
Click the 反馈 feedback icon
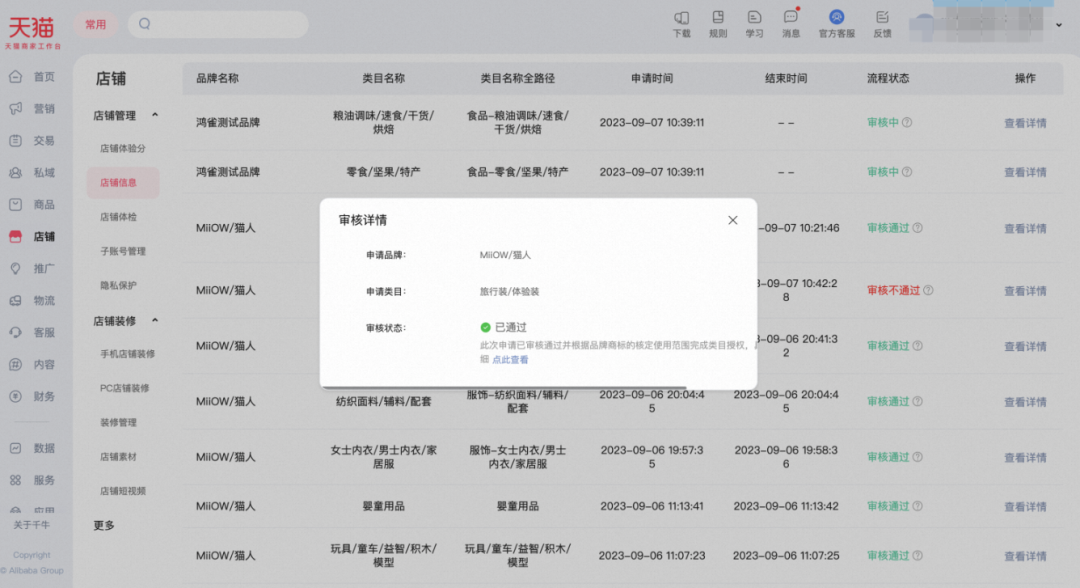[x=882, y=18]
